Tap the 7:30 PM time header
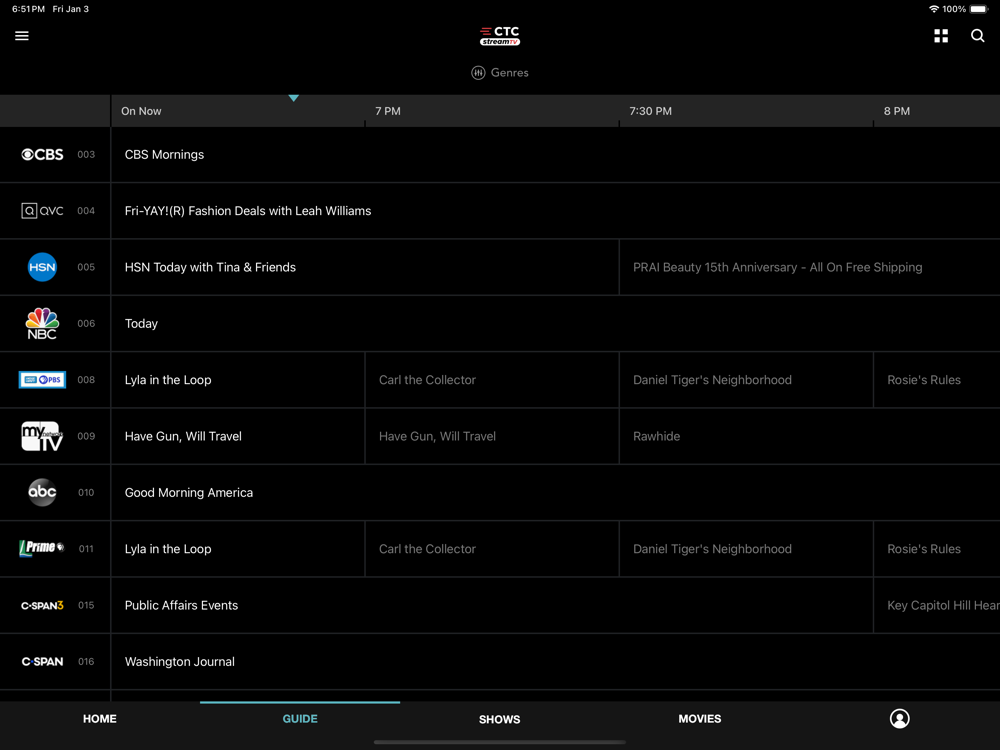Viewport: 1000px width, 750px height. (651, 111)
